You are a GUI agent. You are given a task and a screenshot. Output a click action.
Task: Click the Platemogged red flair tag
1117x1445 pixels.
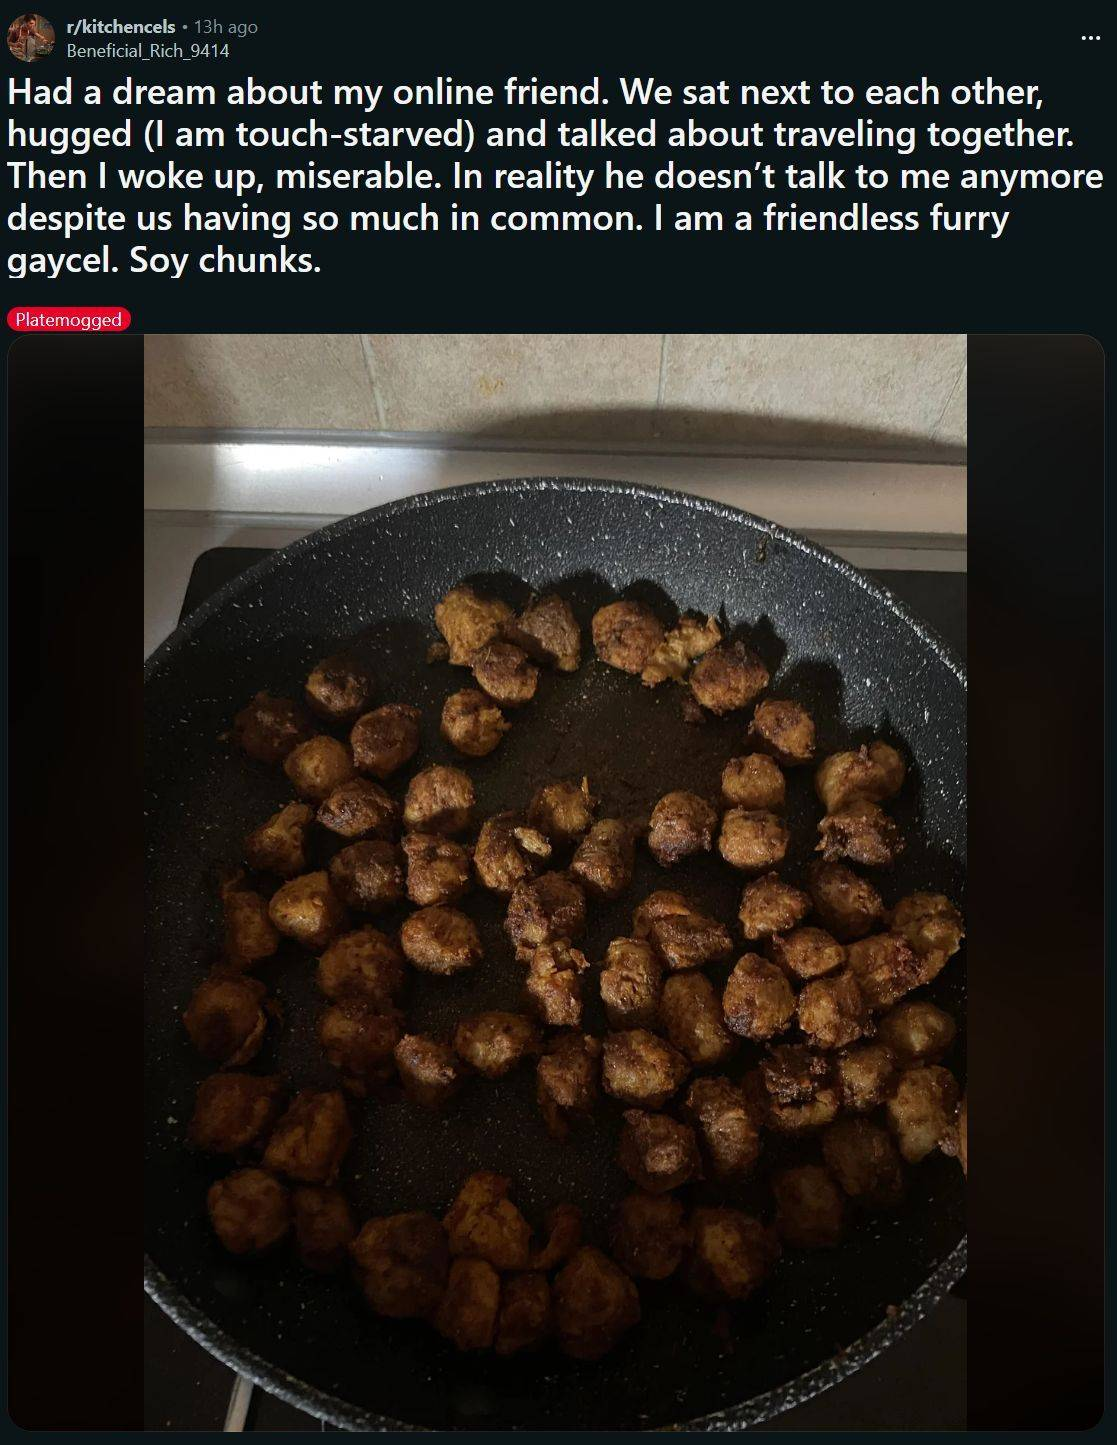68,320
